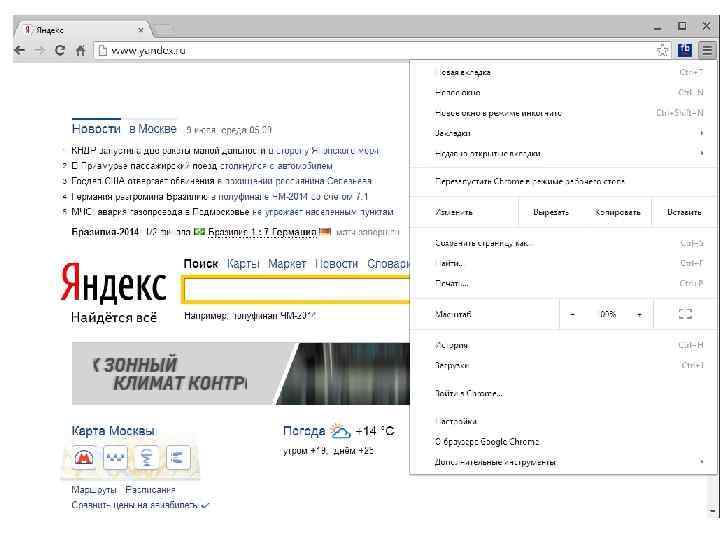The width and height of the screenshot is (720, 540).
Task: Bookmark this page with the star icon
Action: pyautogui.click(x=663, y=50)
